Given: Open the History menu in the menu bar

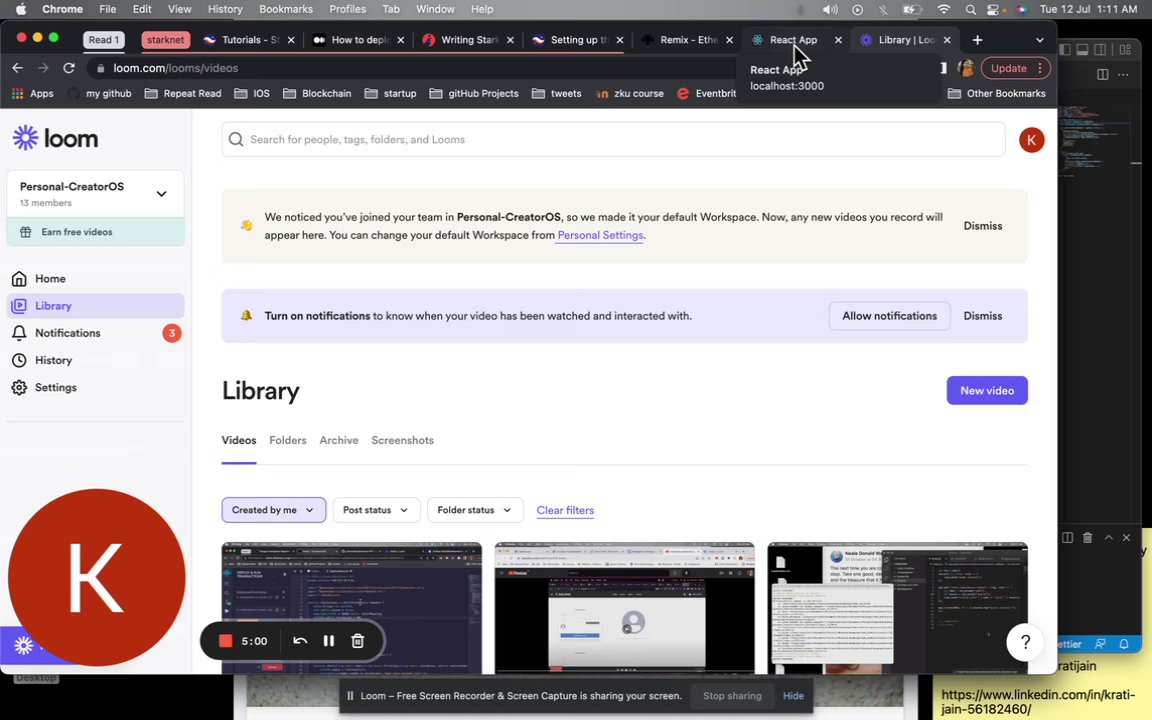Looking at the screenshot, I should tap(225, 9).
